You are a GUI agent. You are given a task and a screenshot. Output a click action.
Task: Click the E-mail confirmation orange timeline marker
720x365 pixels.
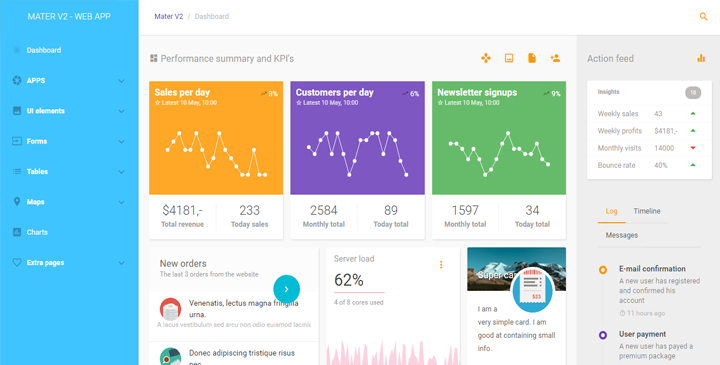point(603,270)
